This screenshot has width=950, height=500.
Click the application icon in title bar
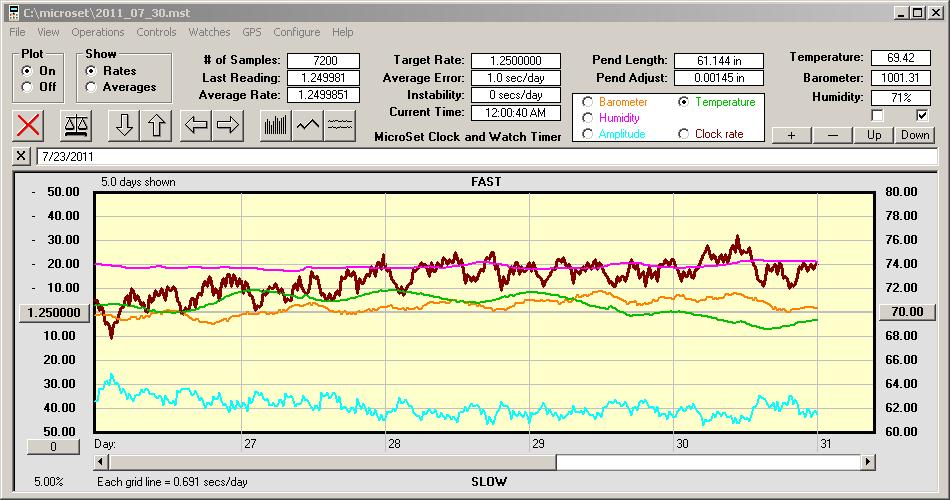pyautogui.click(x=14, y=13)
